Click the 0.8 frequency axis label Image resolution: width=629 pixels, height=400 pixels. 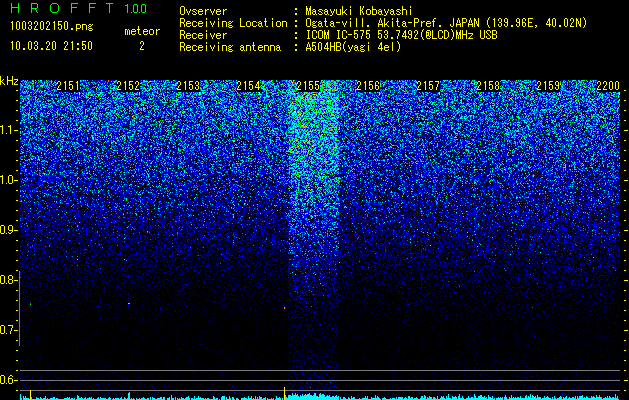8,280
